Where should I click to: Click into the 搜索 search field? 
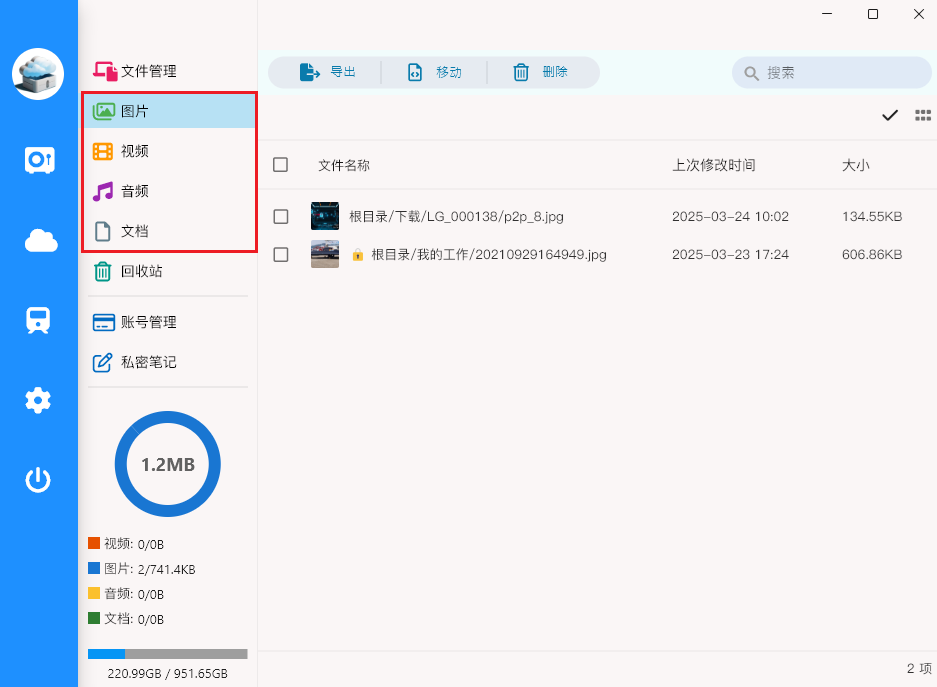(831, 73)
